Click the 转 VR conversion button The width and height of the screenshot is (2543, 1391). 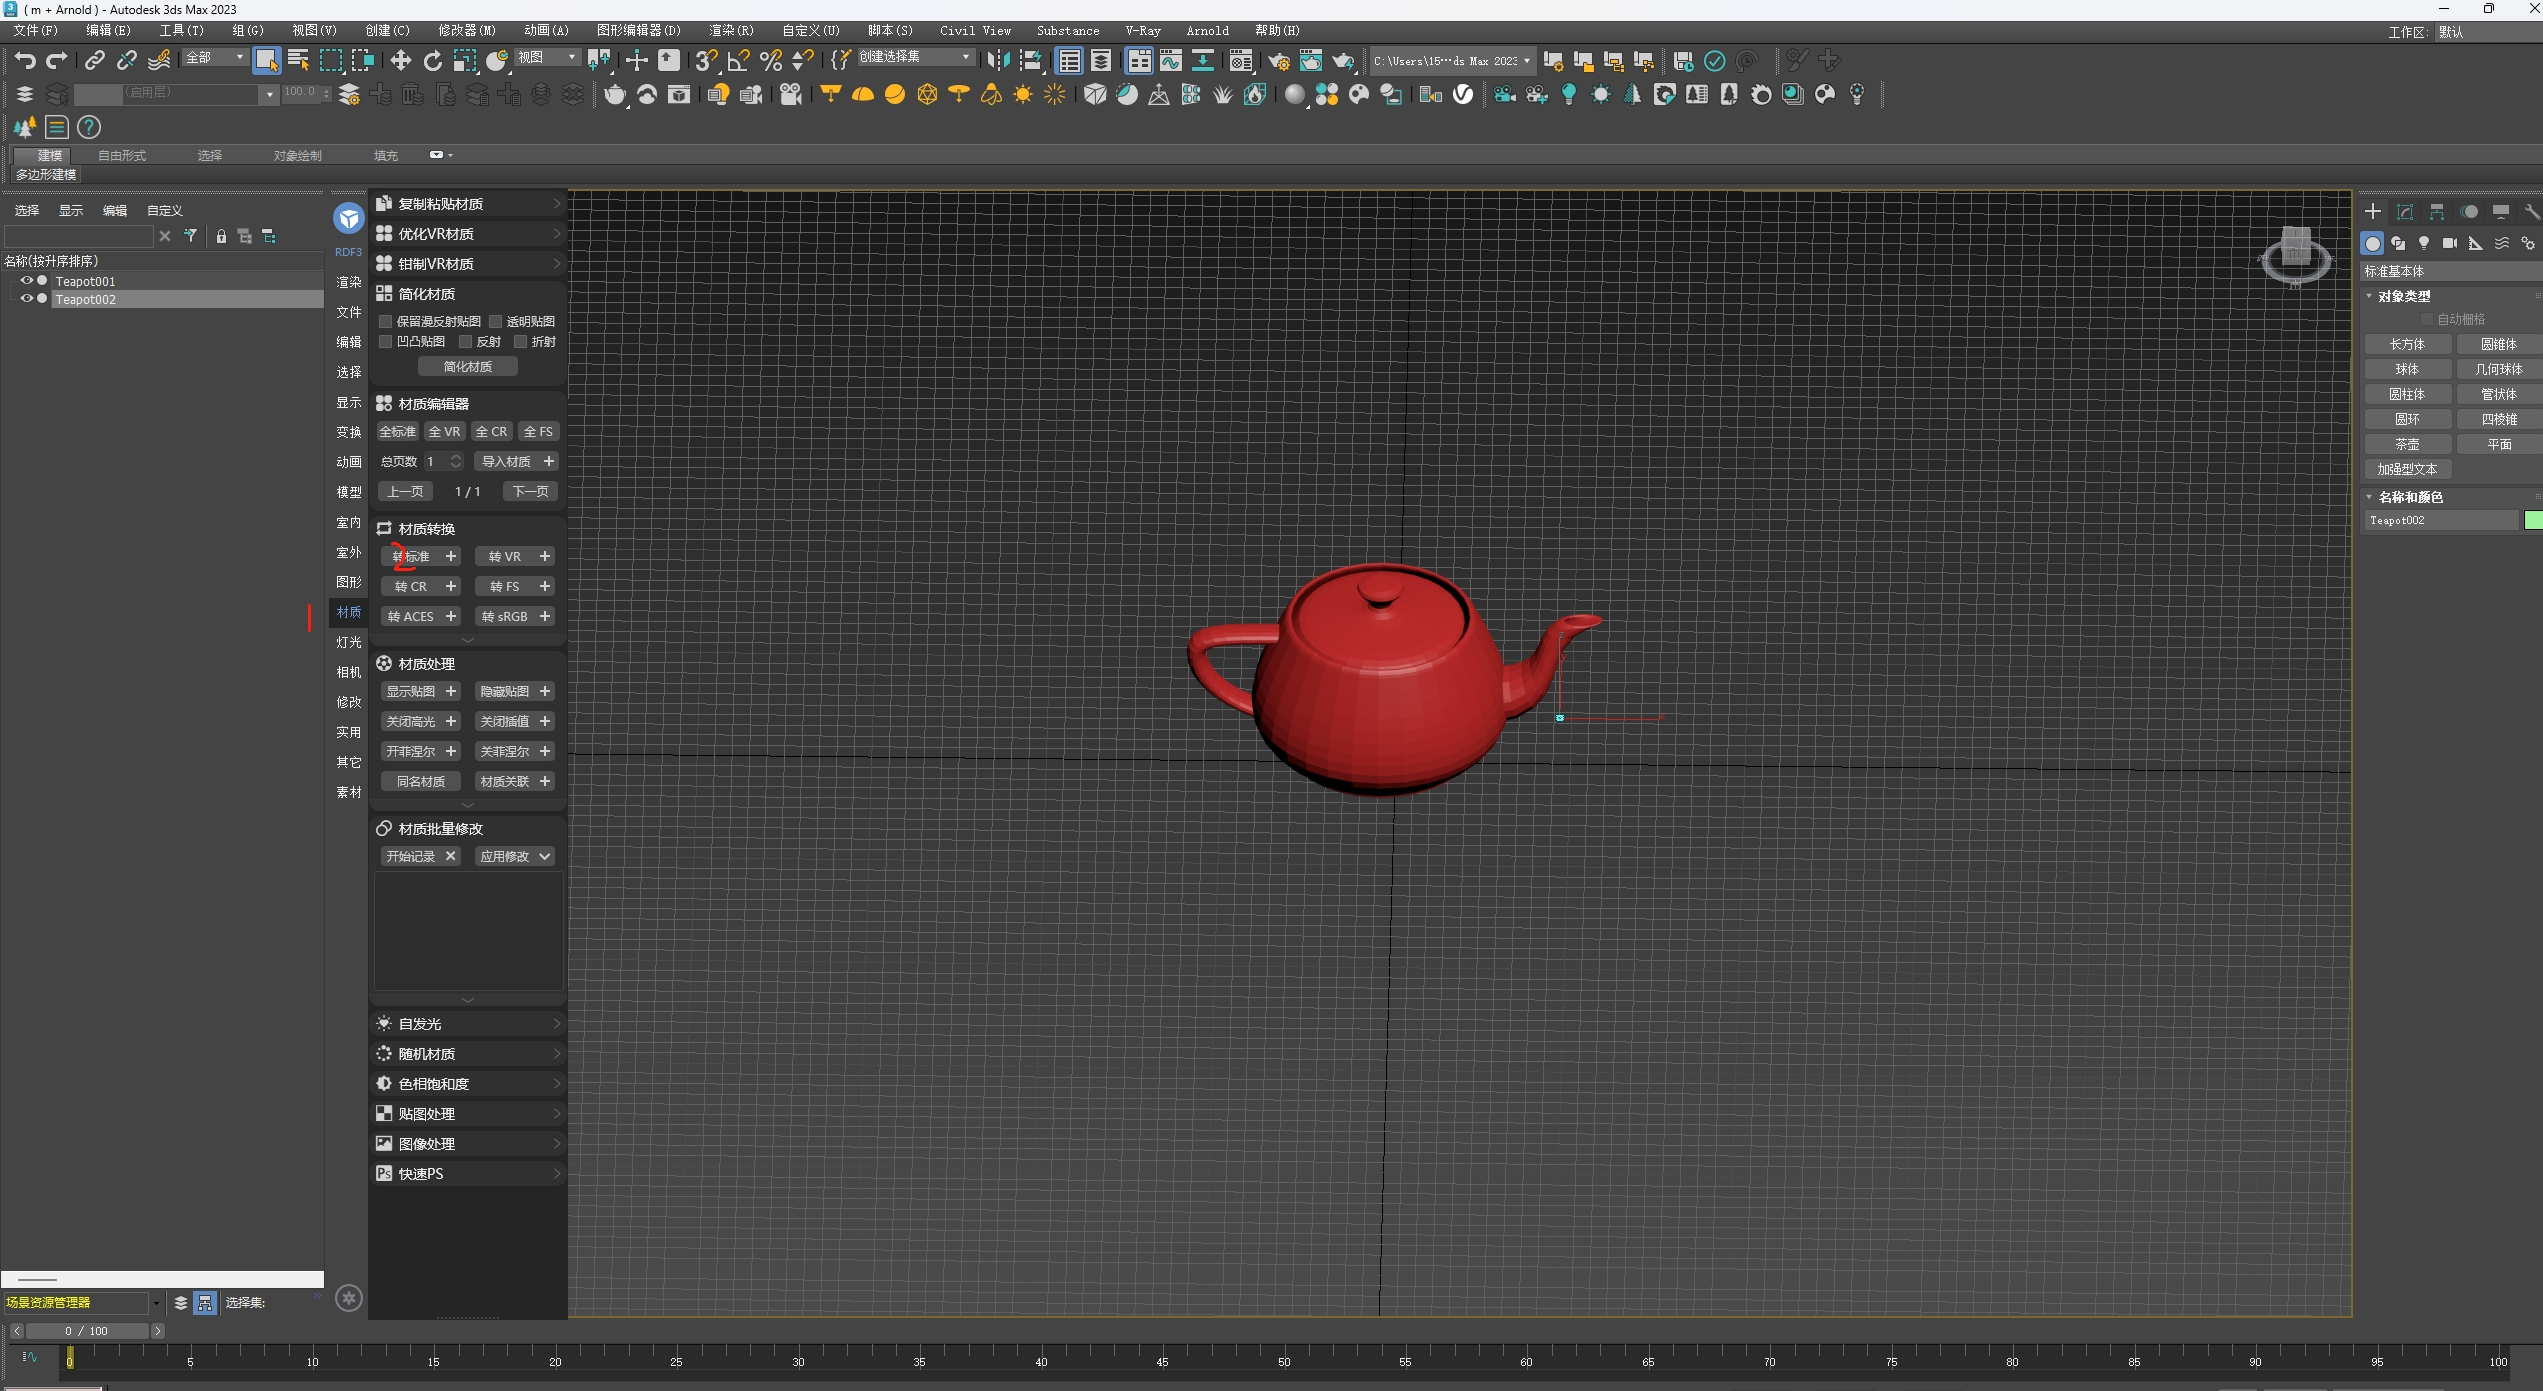point(504,557)
